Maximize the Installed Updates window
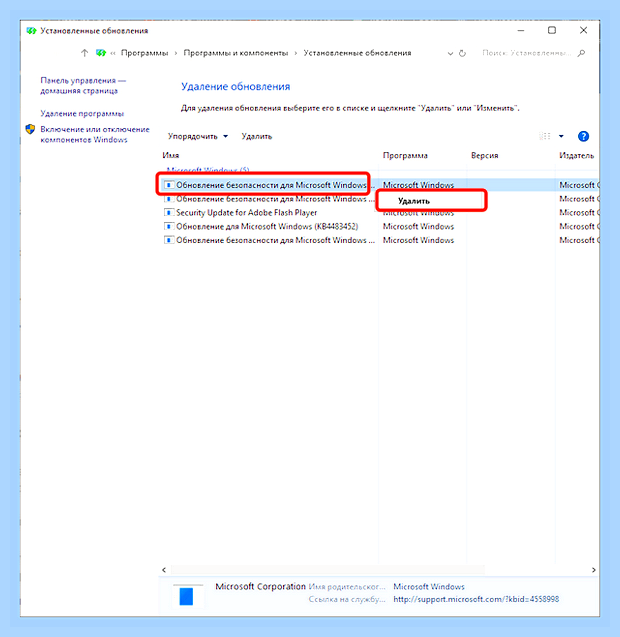620x637 pixels. click(x=552, y=30)
